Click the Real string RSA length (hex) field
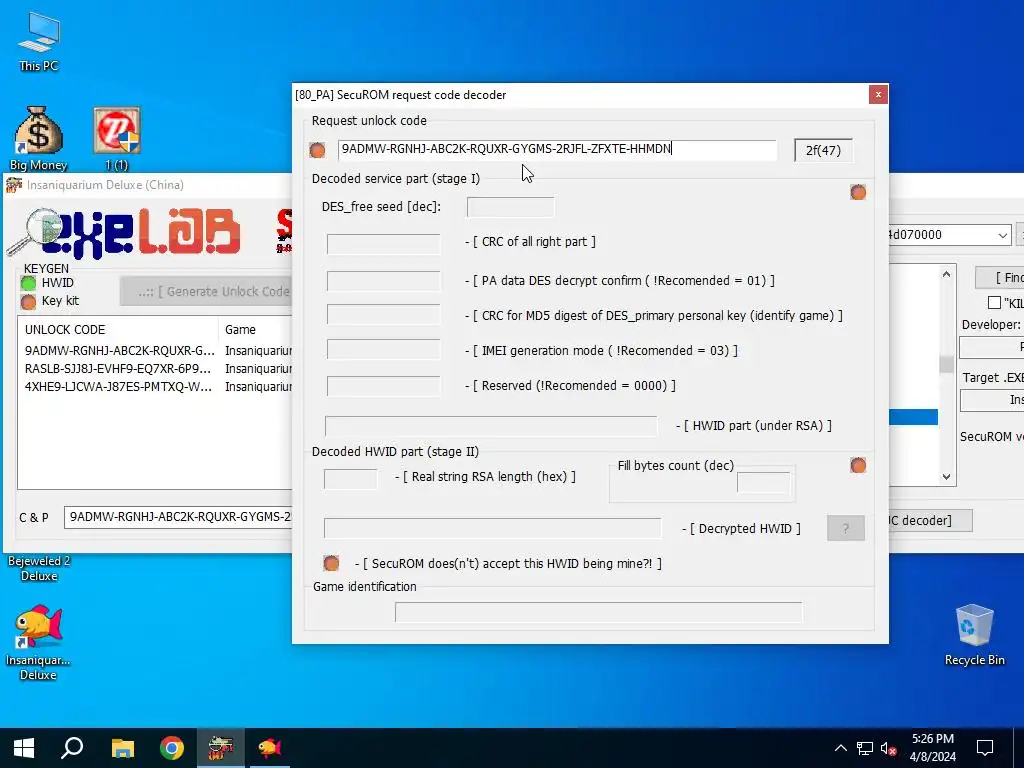 coord(351,479)
